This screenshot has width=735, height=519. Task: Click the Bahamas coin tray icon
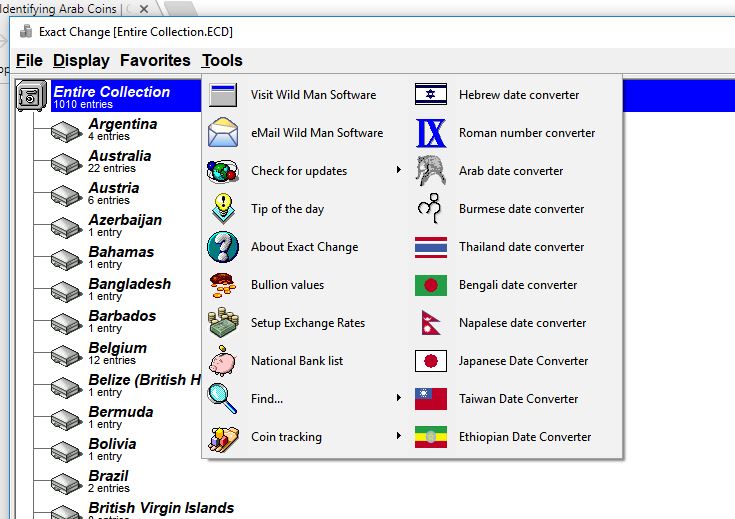coord(66,259)
